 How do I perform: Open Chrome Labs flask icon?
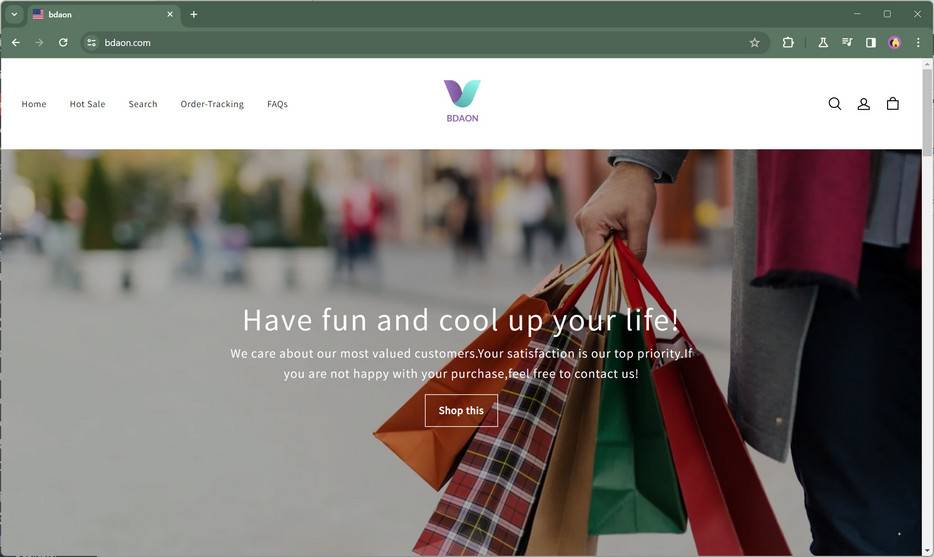823,42
